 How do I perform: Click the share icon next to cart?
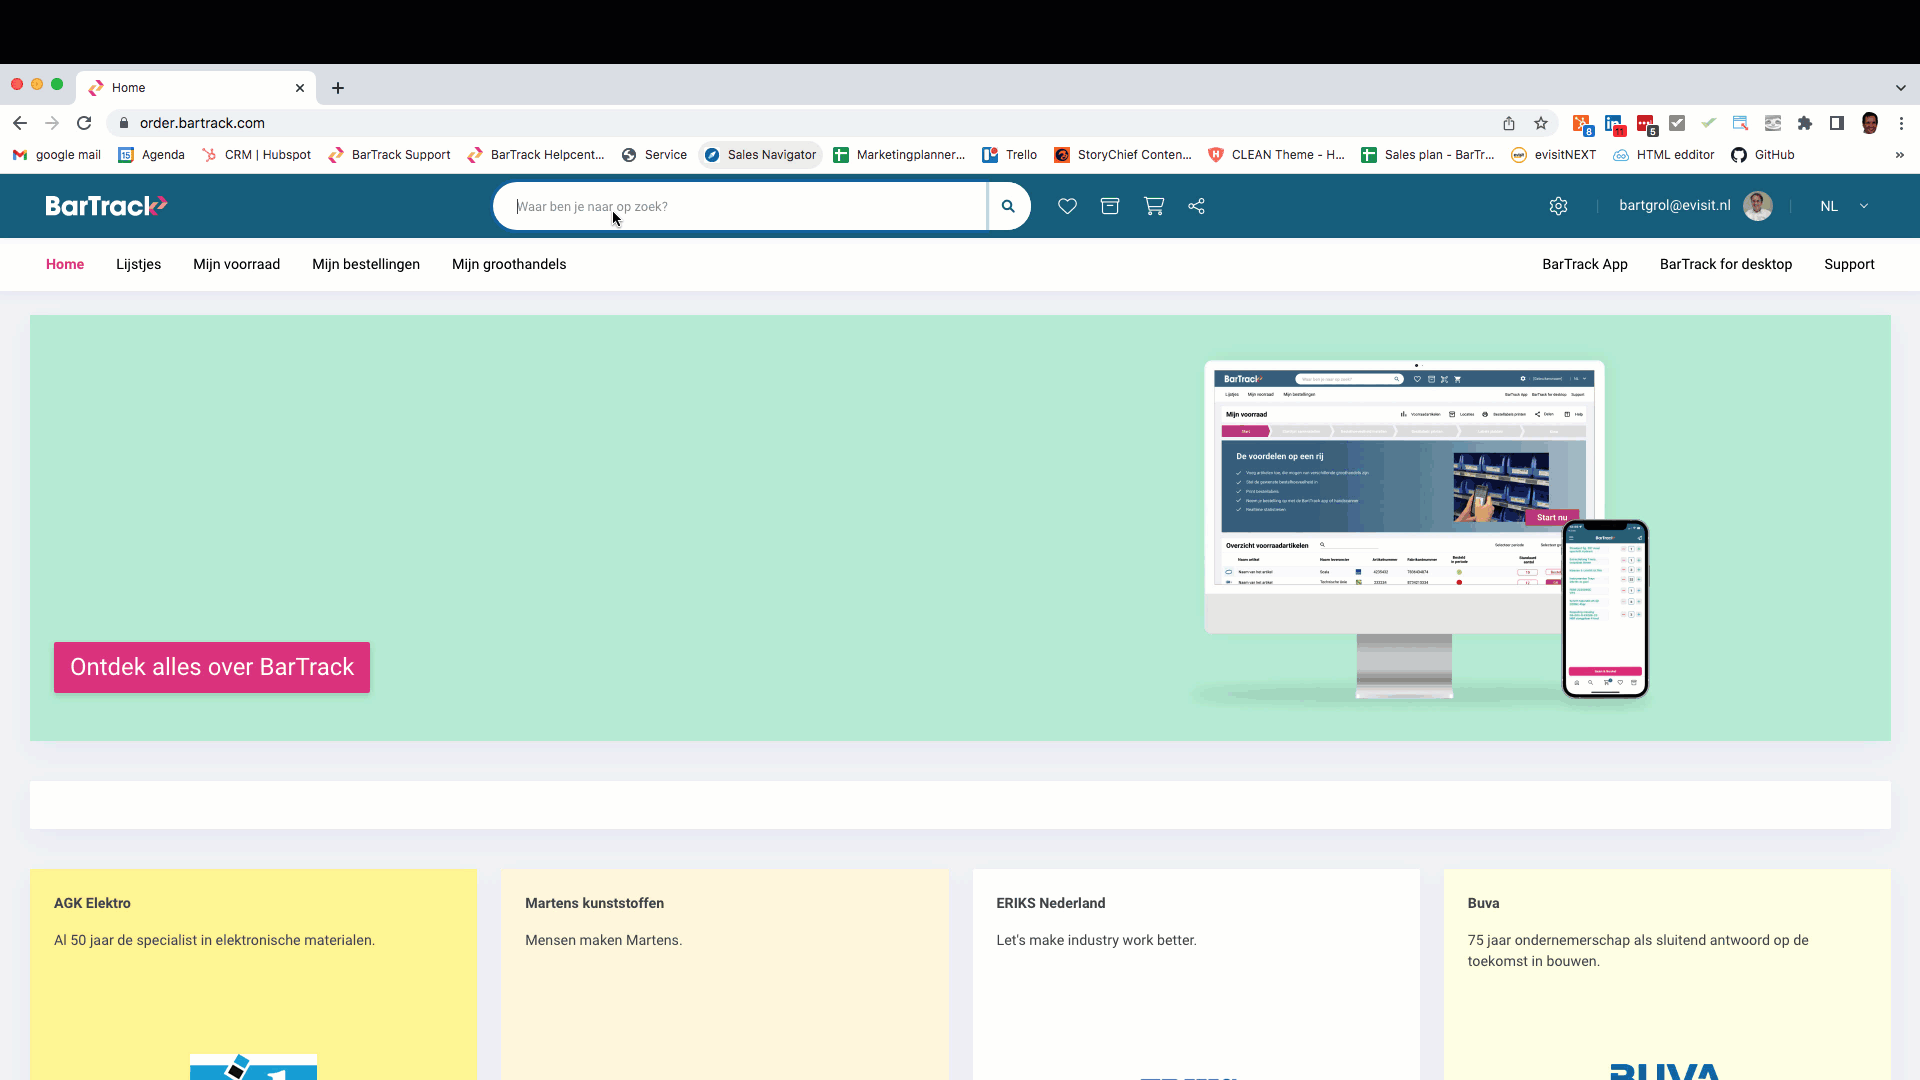[x=1196, y=204]
